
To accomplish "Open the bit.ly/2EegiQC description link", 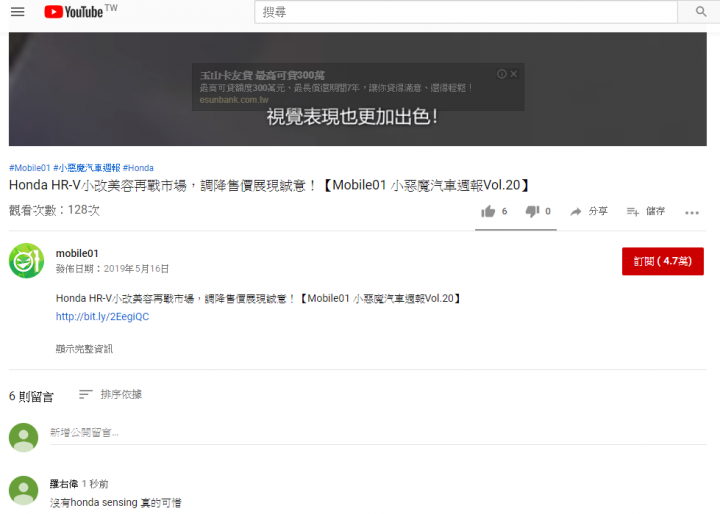I will point(102,317).
